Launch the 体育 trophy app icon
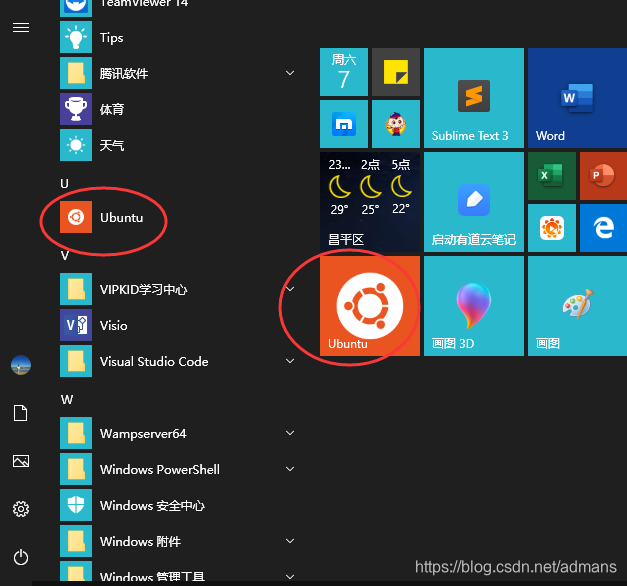 (x=76, y=109)
